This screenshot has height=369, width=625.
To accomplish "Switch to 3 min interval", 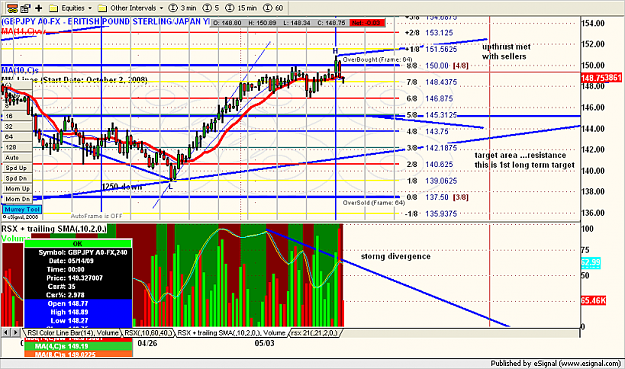I will coord(183,8).
